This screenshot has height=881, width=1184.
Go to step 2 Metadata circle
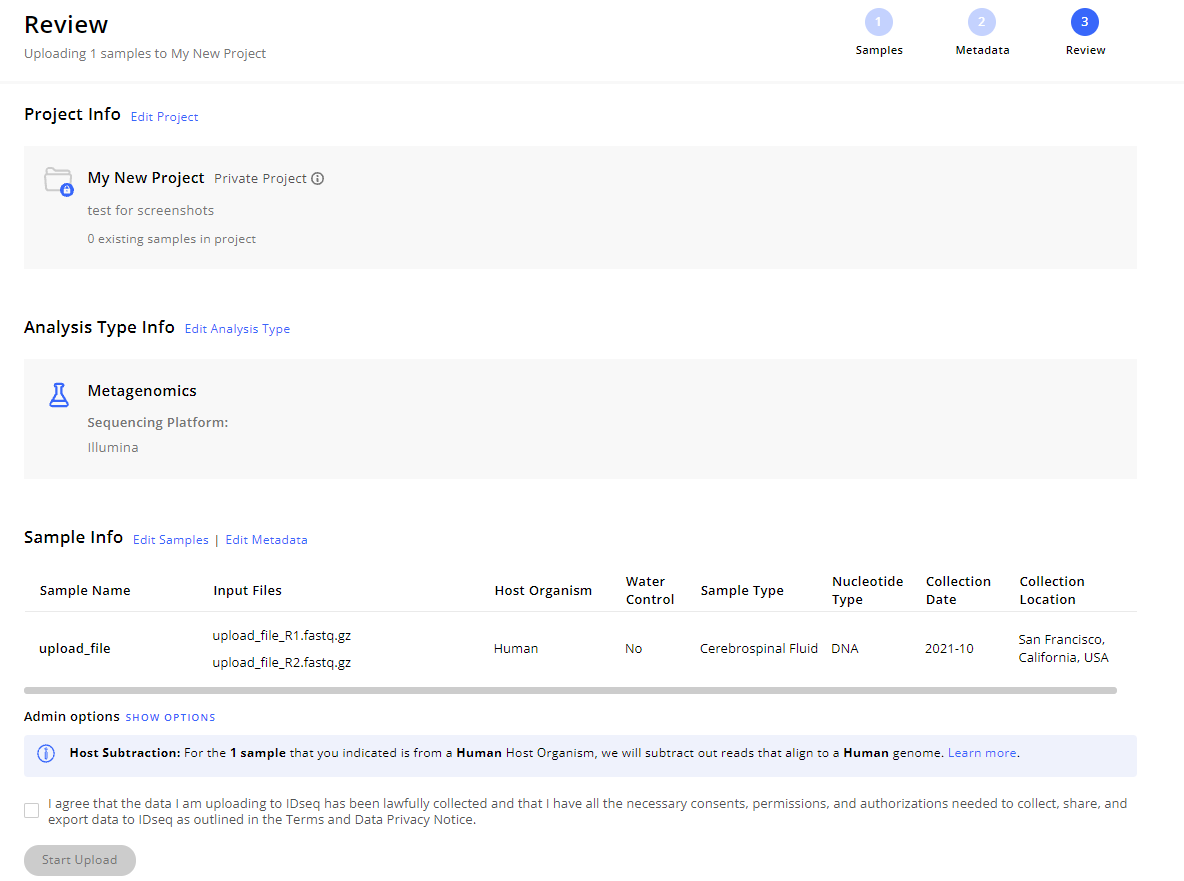982,22
